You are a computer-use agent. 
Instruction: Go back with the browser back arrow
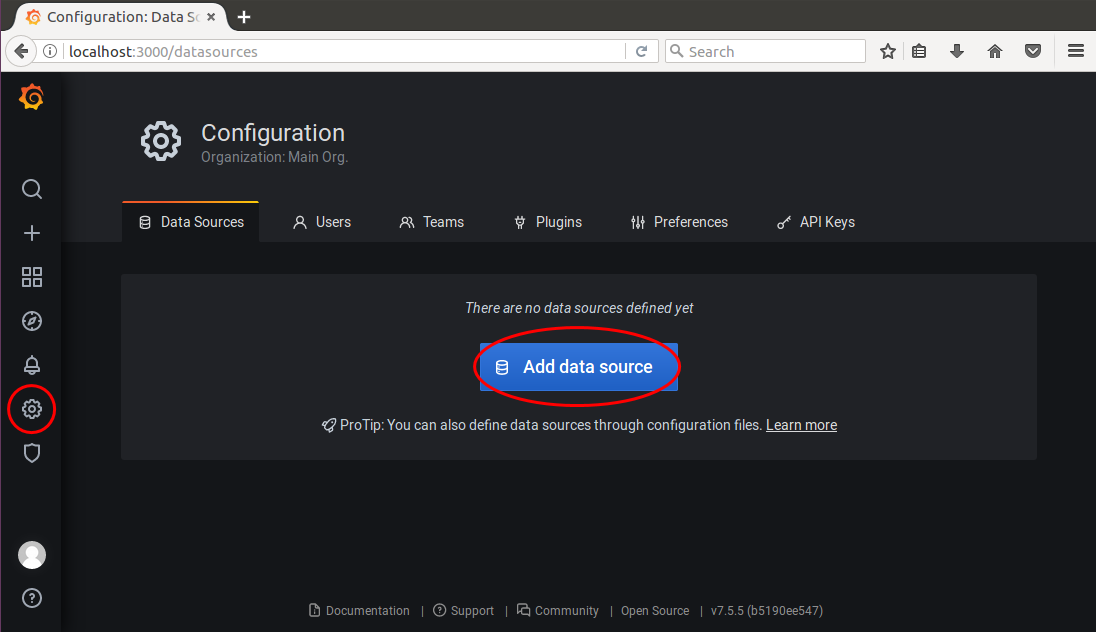pyautogui.click(x=21, y=51)
